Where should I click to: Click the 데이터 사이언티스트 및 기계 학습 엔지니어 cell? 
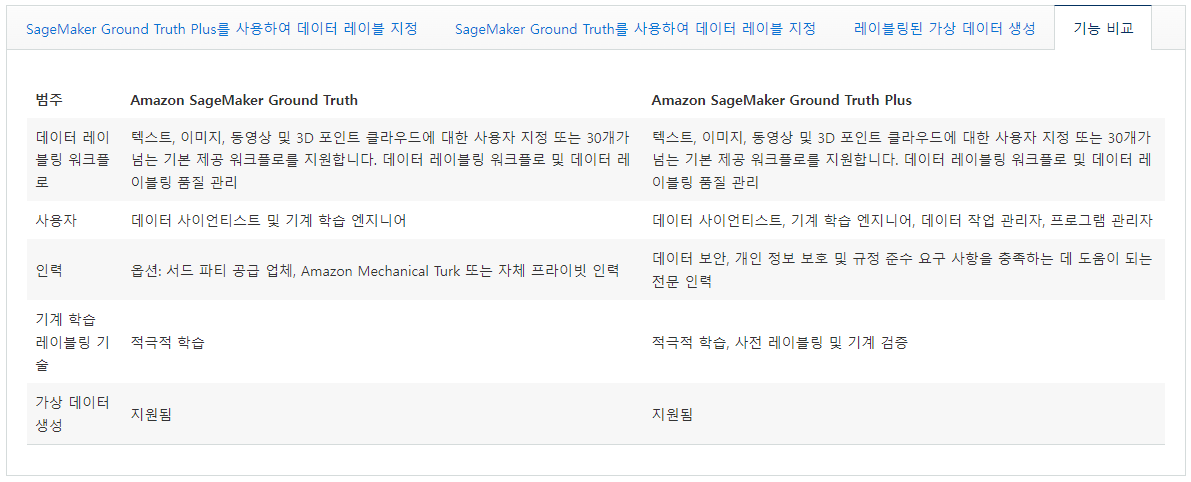coord(269,221)
